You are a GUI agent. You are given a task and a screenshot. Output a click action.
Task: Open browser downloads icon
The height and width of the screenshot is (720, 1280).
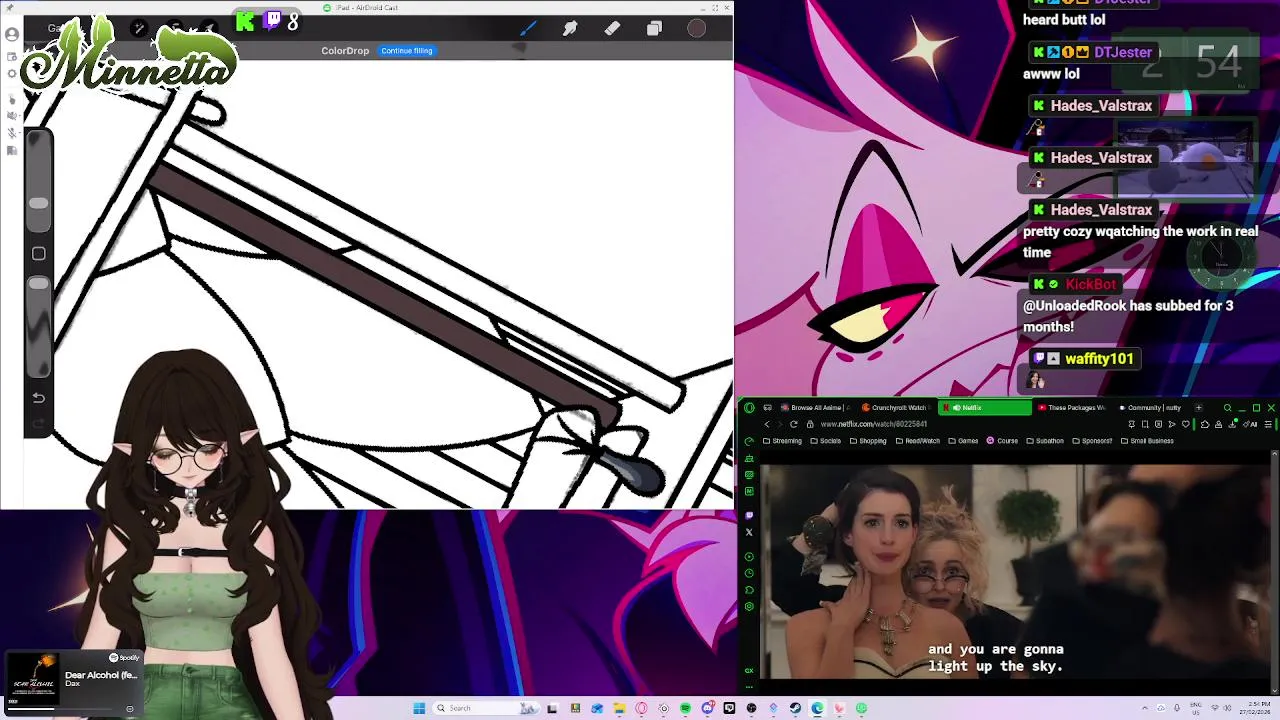point(1232,424)
